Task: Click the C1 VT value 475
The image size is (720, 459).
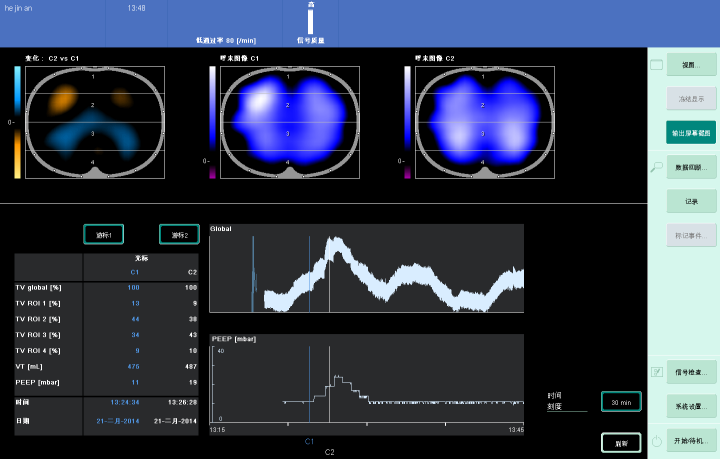Action: tap(134, 366)
